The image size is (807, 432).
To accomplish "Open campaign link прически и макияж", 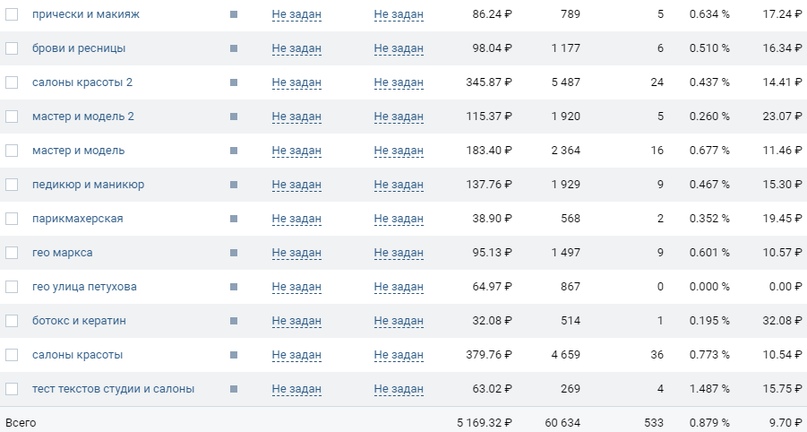I will [86, 14].
